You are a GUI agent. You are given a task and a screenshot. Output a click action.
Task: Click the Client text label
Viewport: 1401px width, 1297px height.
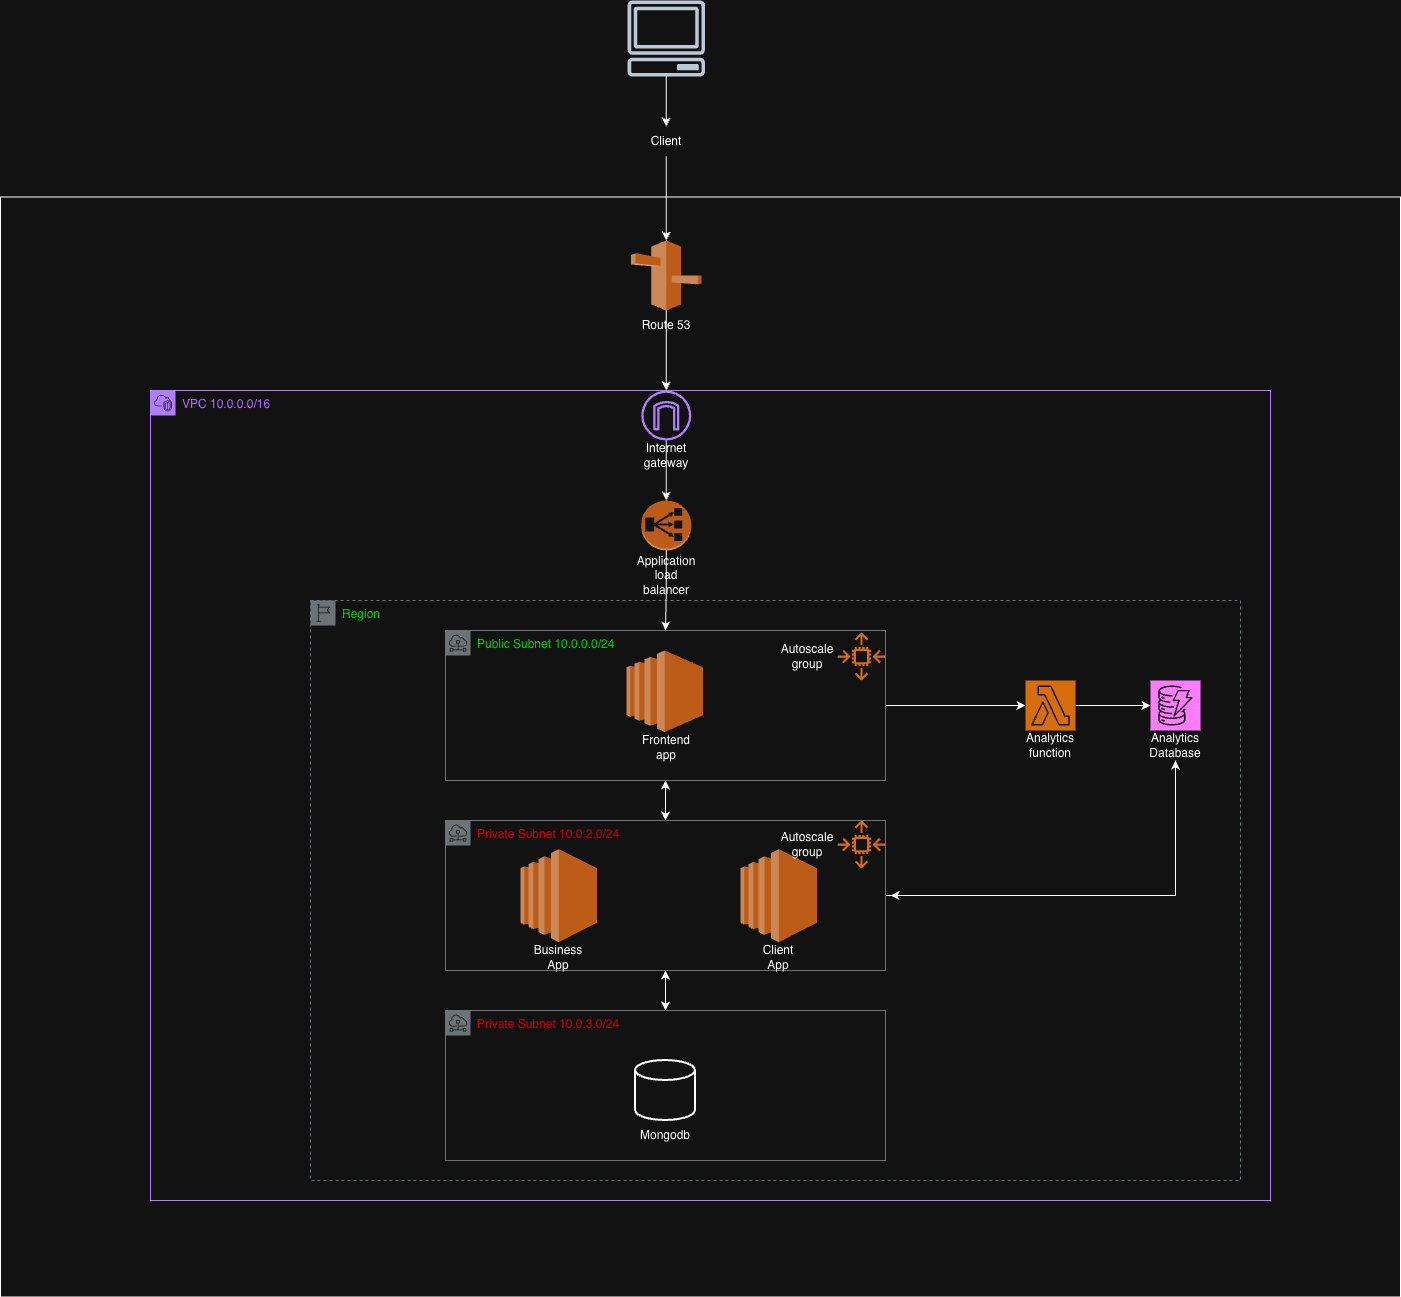coord(666,141)
